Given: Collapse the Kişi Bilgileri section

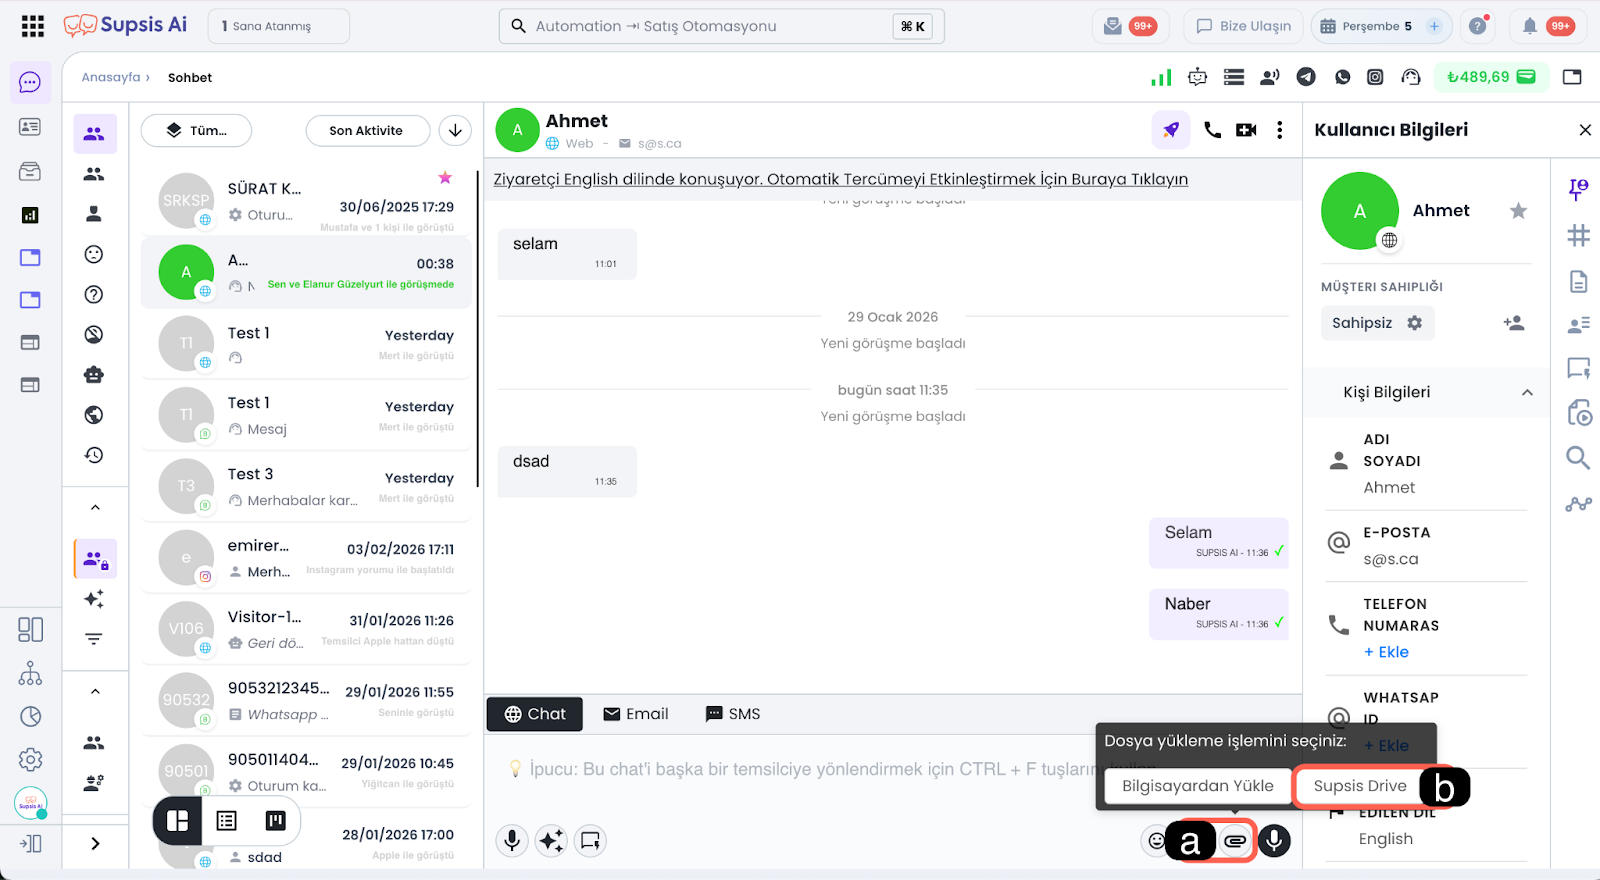Looking at the screenshot, I should (1526, 392).
